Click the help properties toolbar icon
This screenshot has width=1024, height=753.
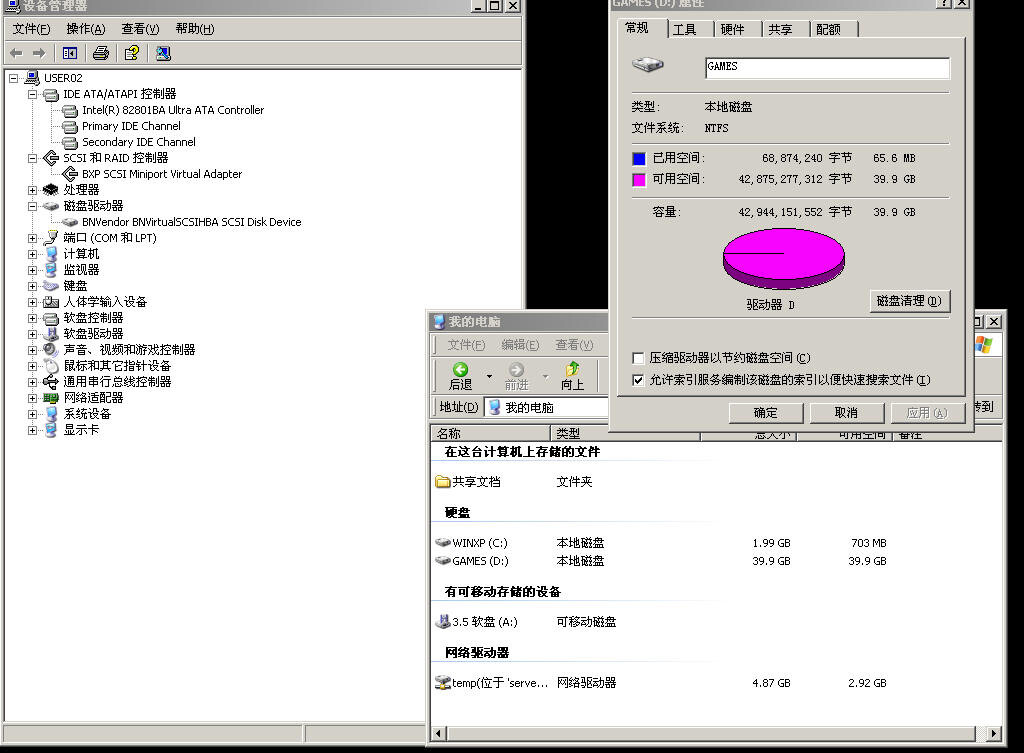[x=131, y=53]
